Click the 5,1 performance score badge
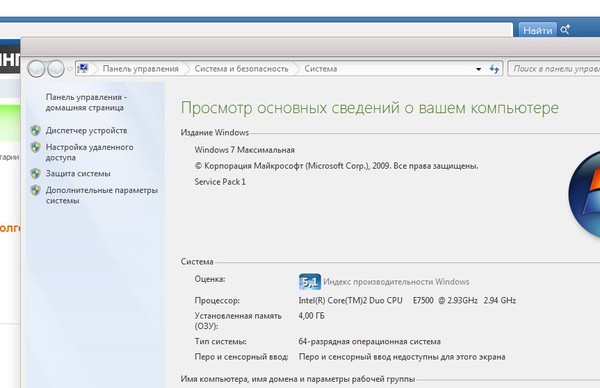600x388 pixels. point(310,282)
